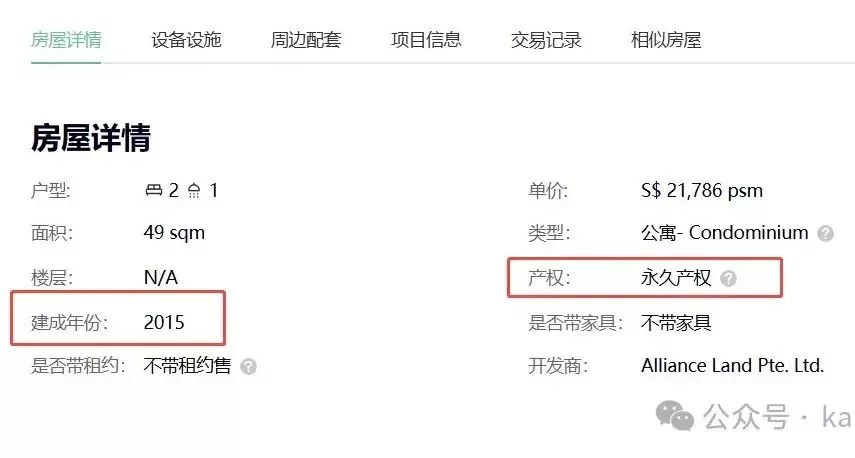This screenshot has height=458, width=855.
Task: Click the bathroom shower icon in 户型
Action: (x=194, y=190)
